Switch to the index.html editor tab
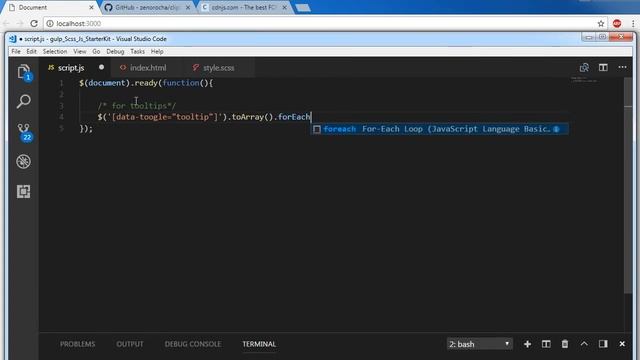 148,68
